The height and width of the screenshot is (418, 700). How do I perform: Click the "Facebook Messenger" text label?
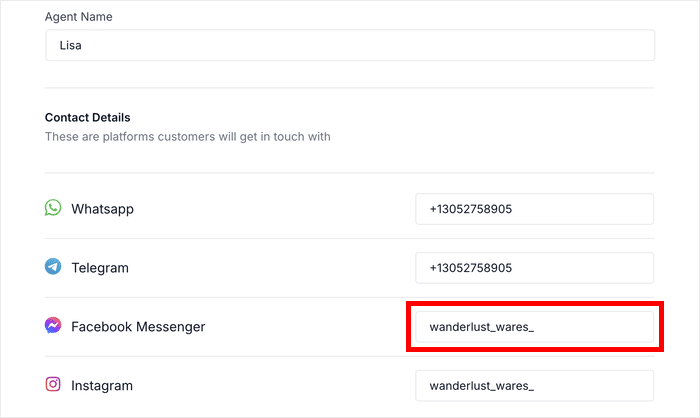[x=138, y=327]
